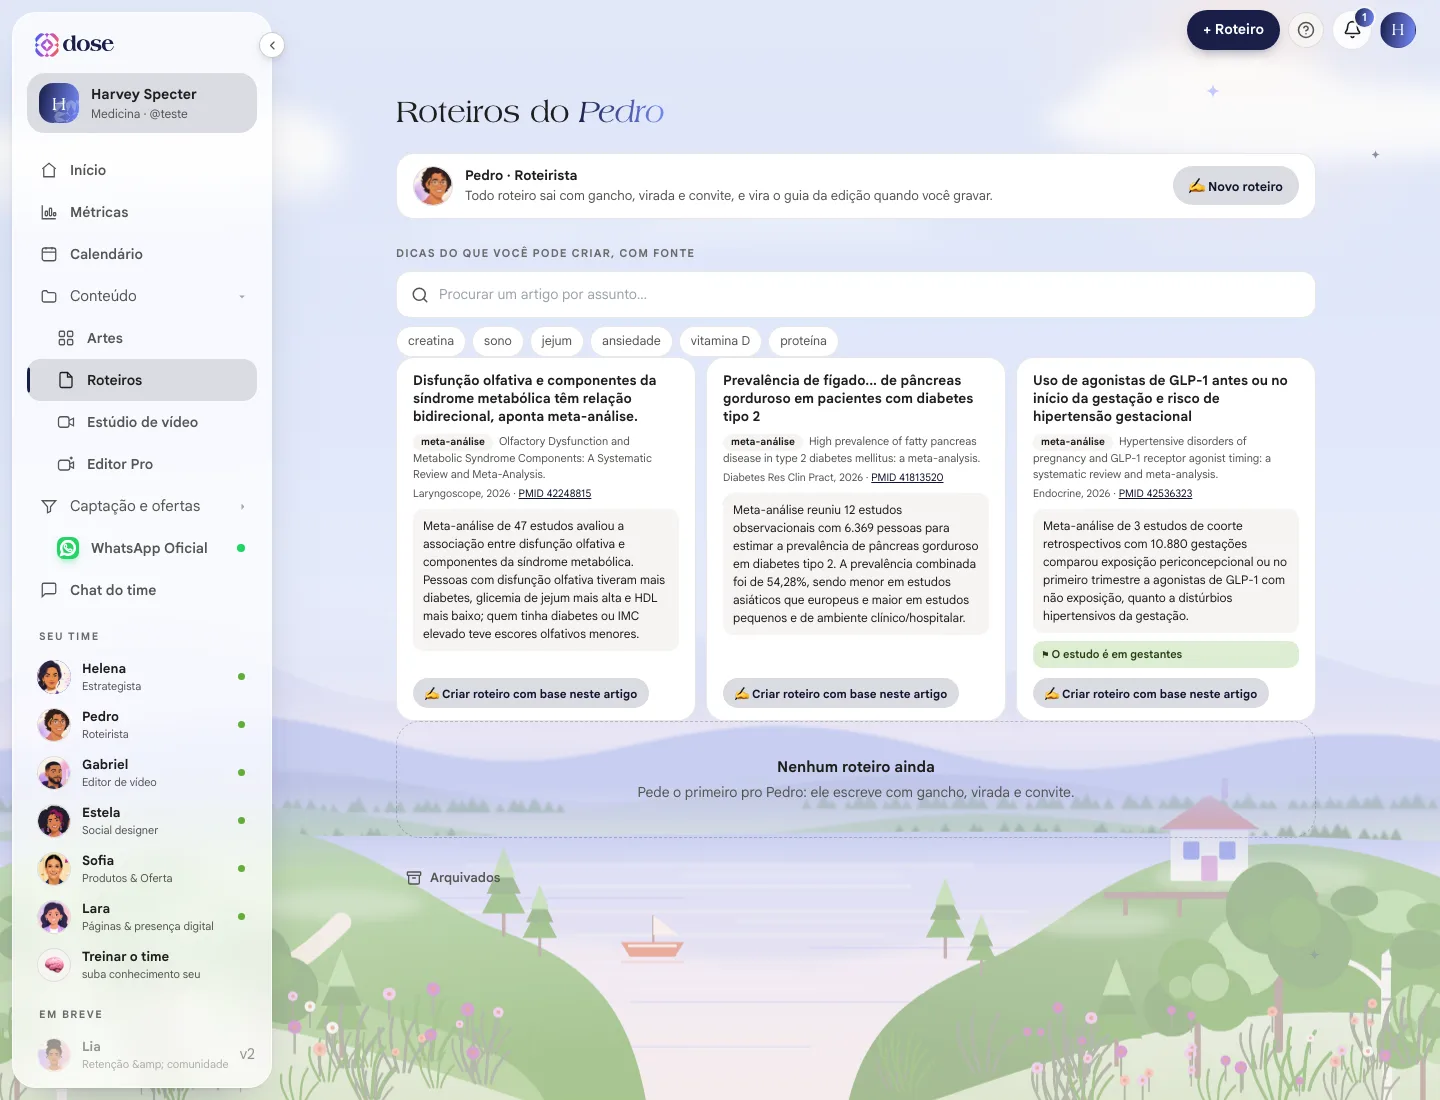This screenshot has width=1440, height=1100.
Task: Create script from GLP-1 gestational article
Action: (1151, 694)
